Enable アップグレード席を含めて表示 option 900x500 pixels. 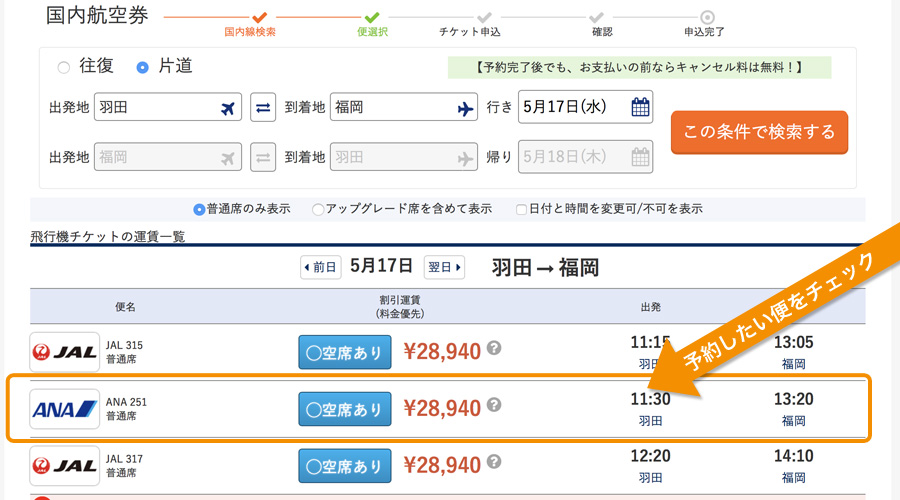point(318,210)
